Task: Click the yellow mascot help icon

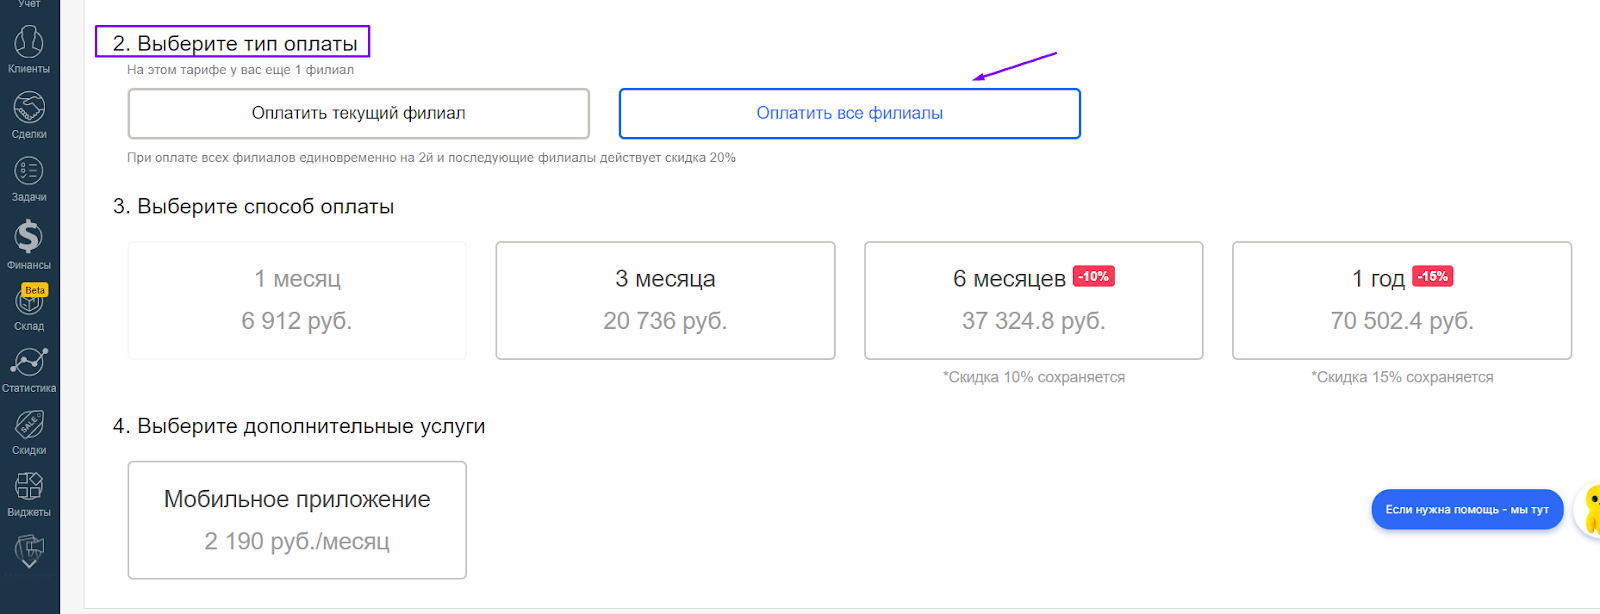Action: pyautogui.click(x=1589, y=510)
